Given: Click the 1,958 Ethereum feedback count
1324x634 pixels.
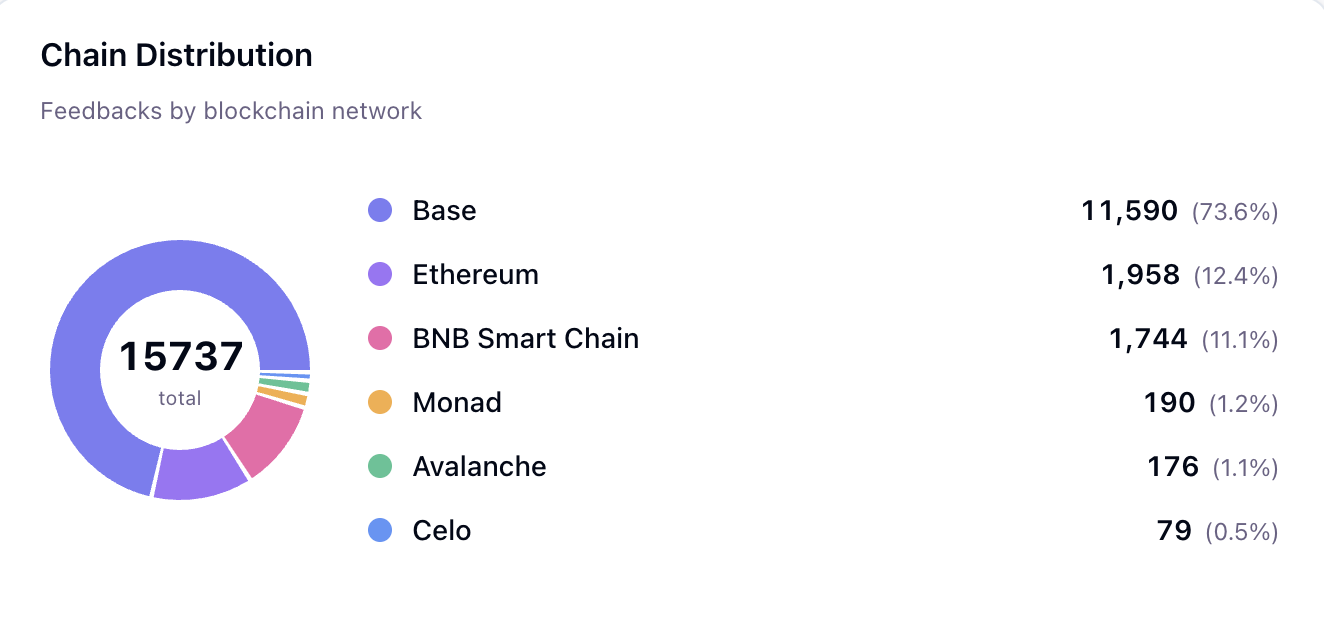Looking at the screenshot, I should point(1140,274).
